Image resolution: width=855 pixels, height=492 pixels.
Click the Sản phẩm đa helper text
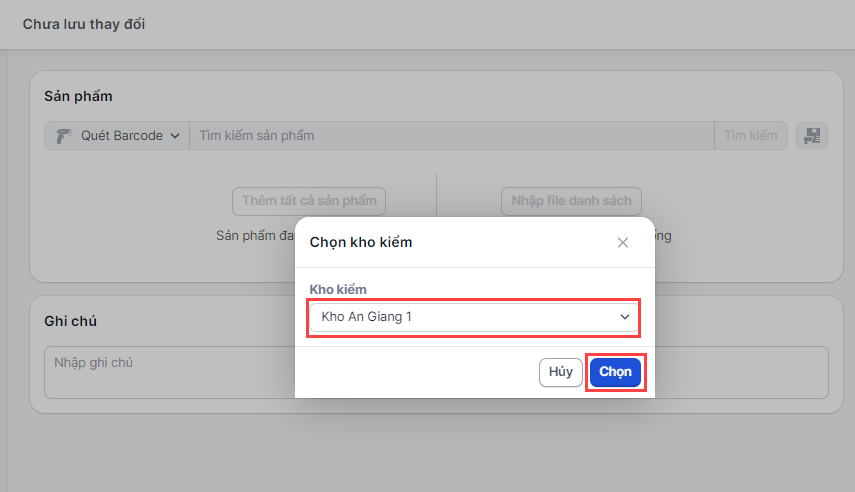[x=255, y=236]
